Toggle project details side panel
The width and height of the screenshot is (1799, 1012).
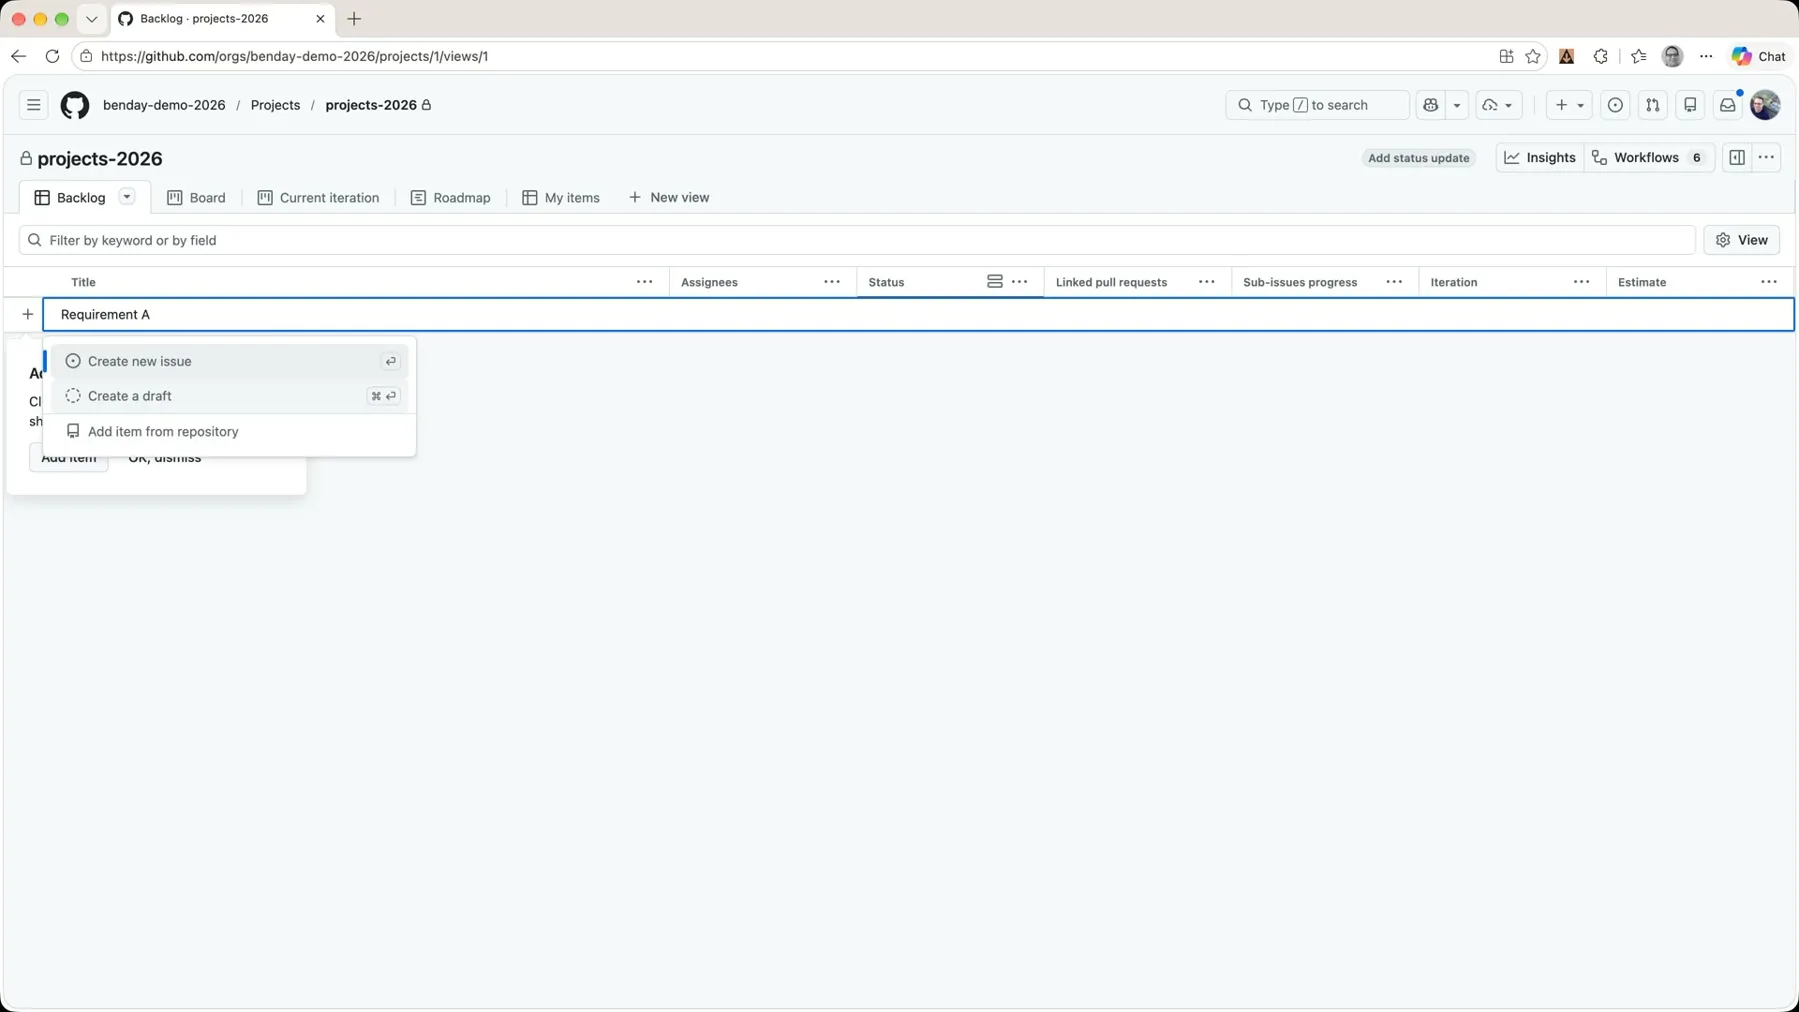click(1737, 158)
